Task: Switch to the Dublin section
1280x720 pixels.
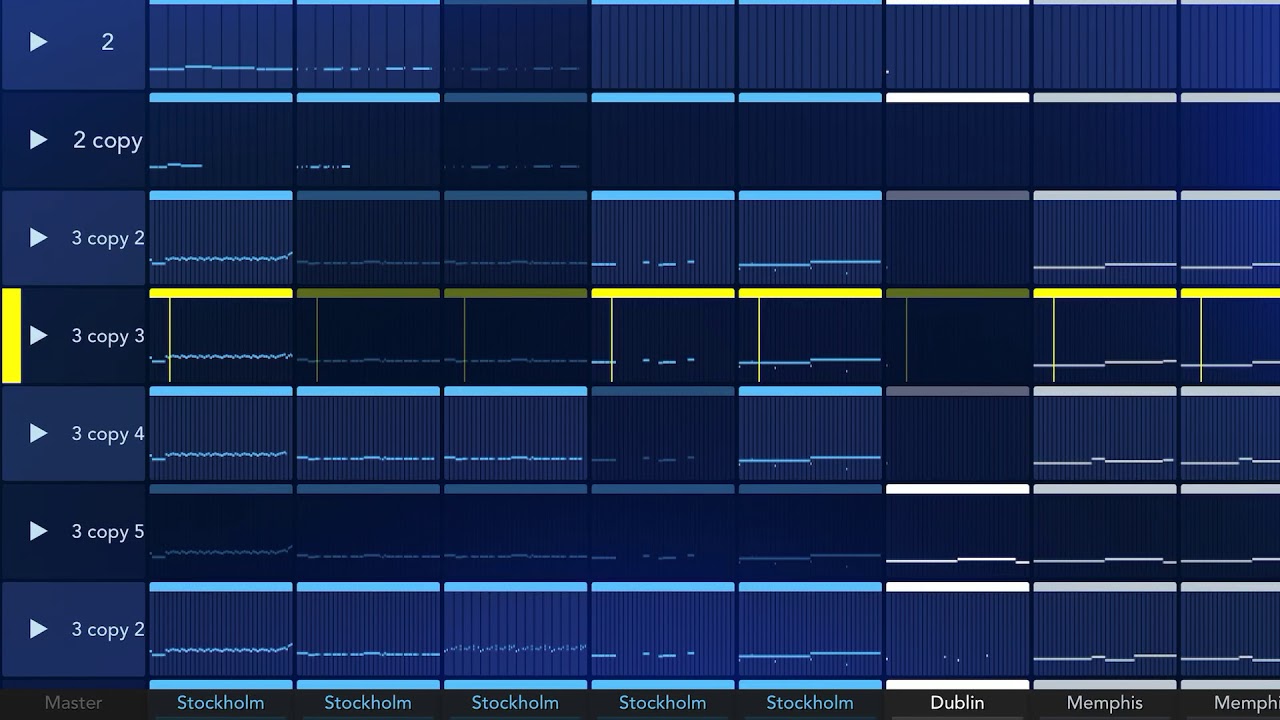Action: click(x=957, y=703)
